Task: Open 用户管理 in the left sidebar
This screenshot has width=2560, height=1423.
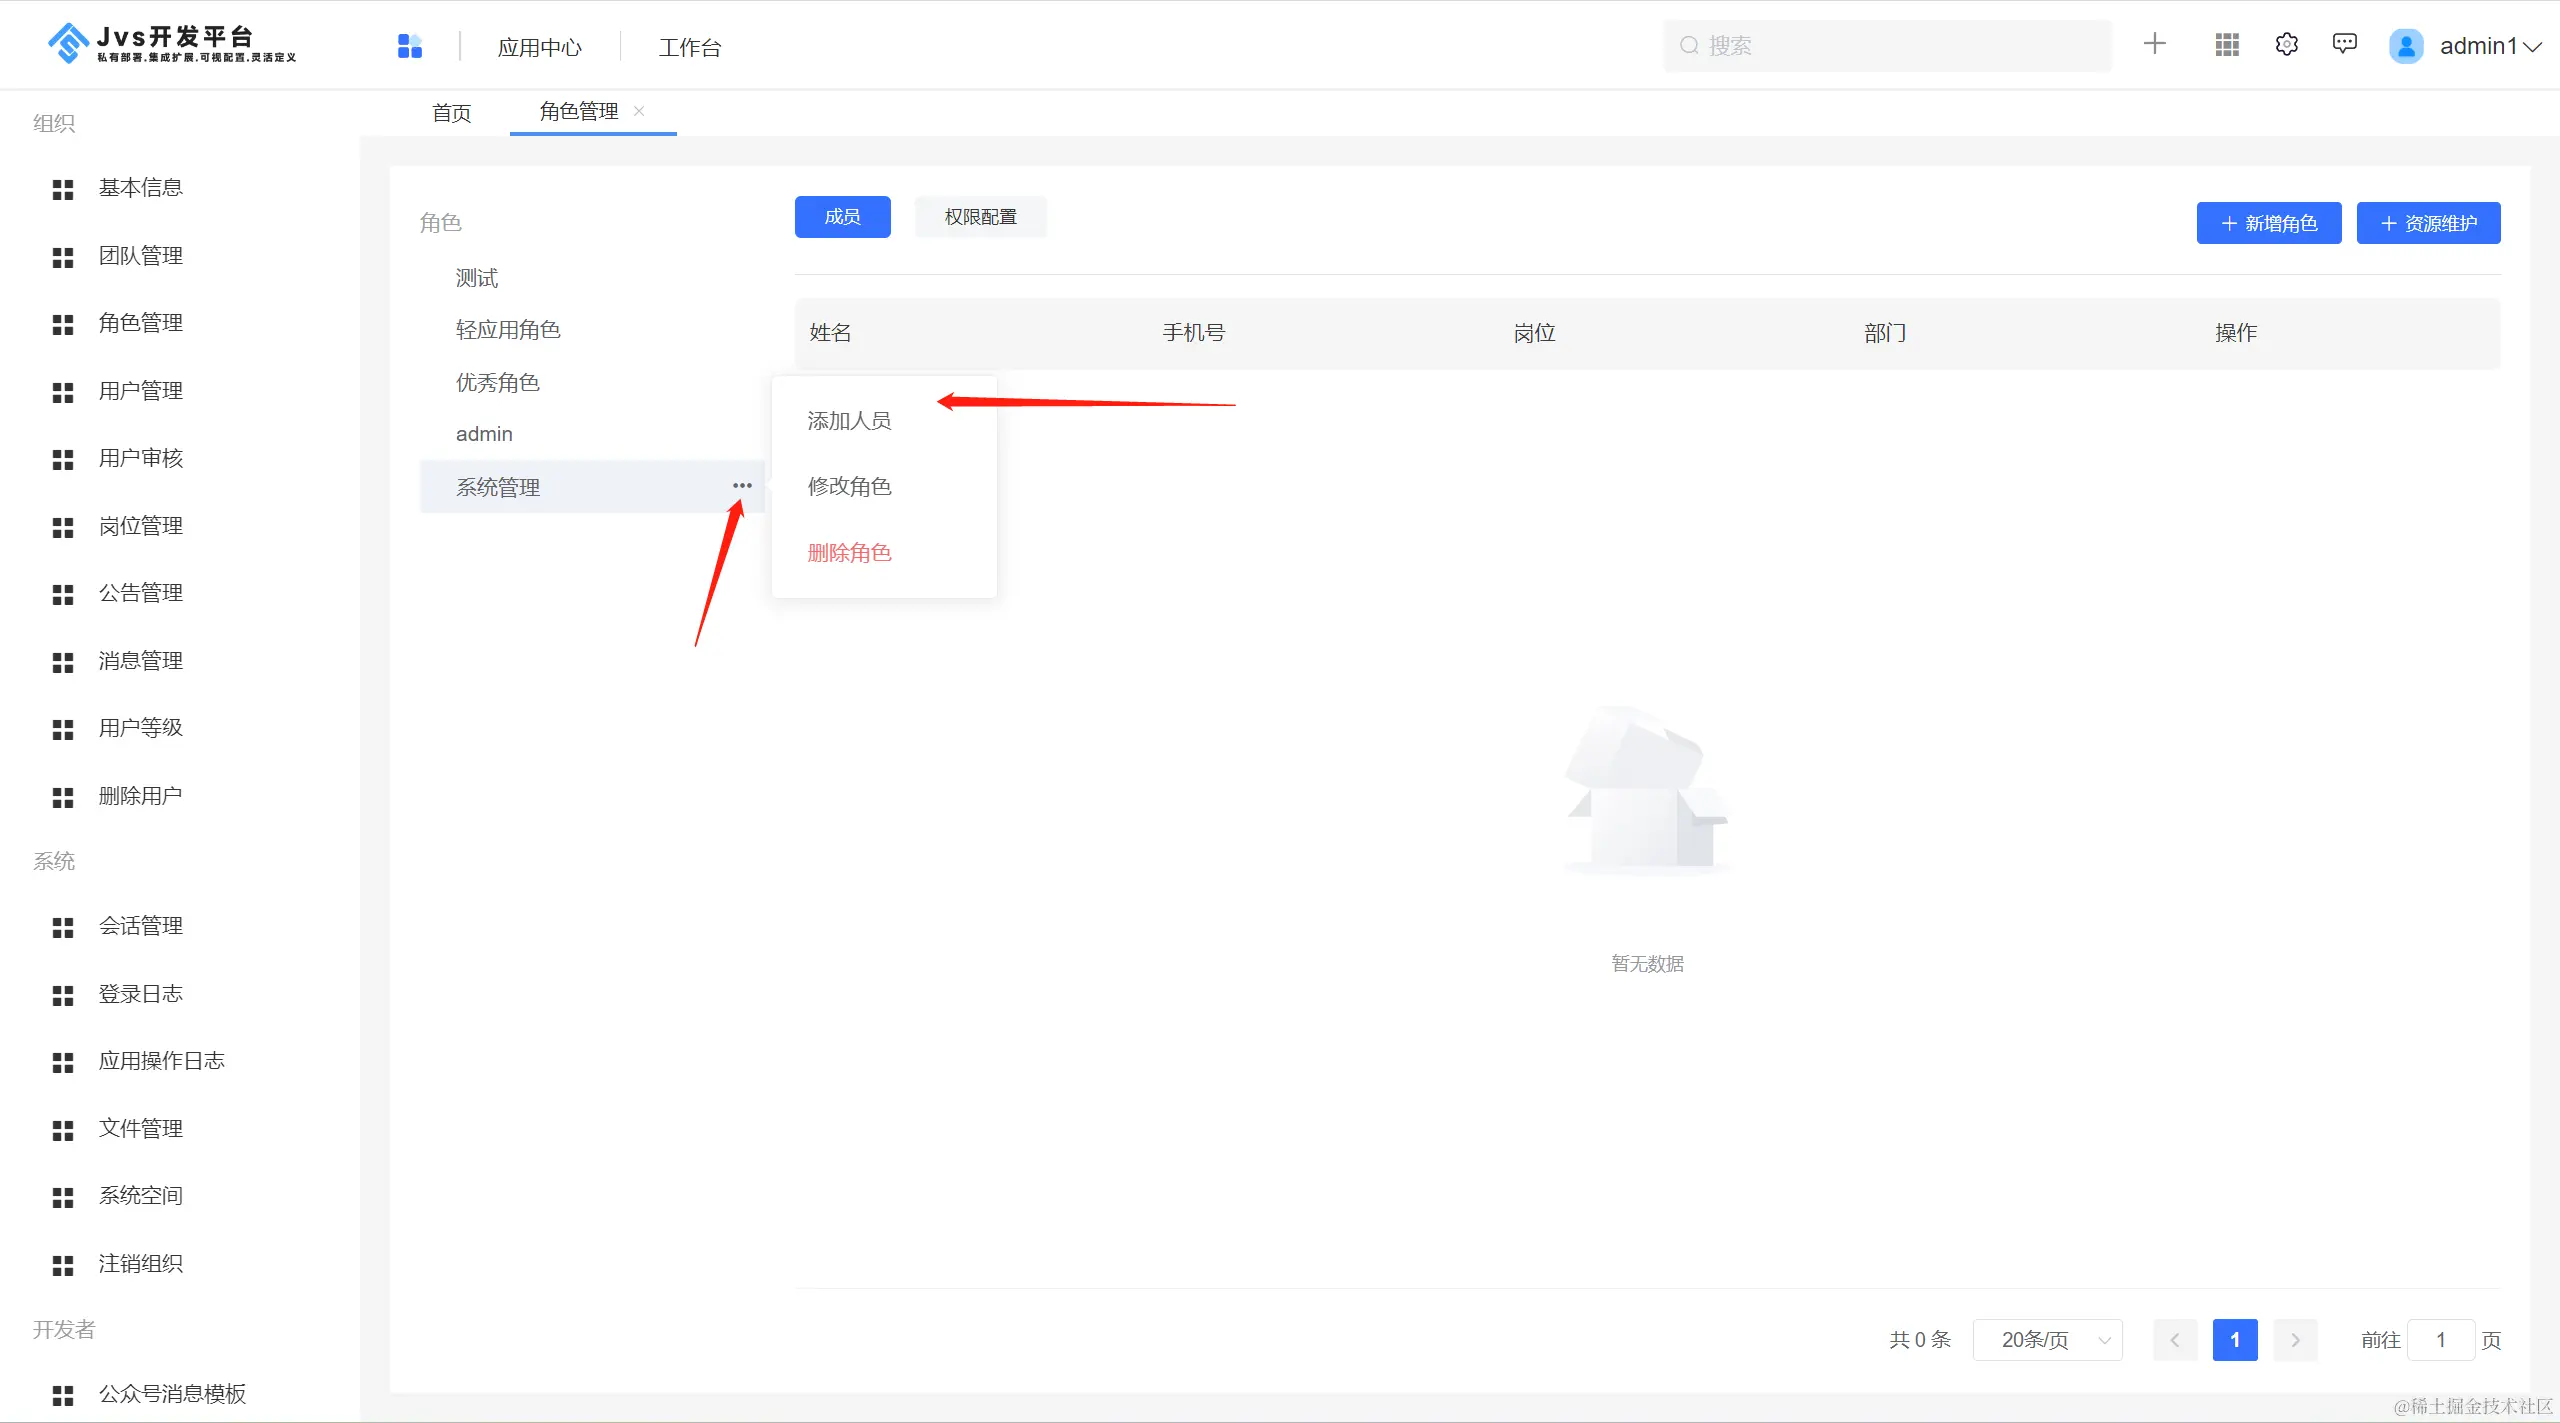Action: [x=140, y=391]
